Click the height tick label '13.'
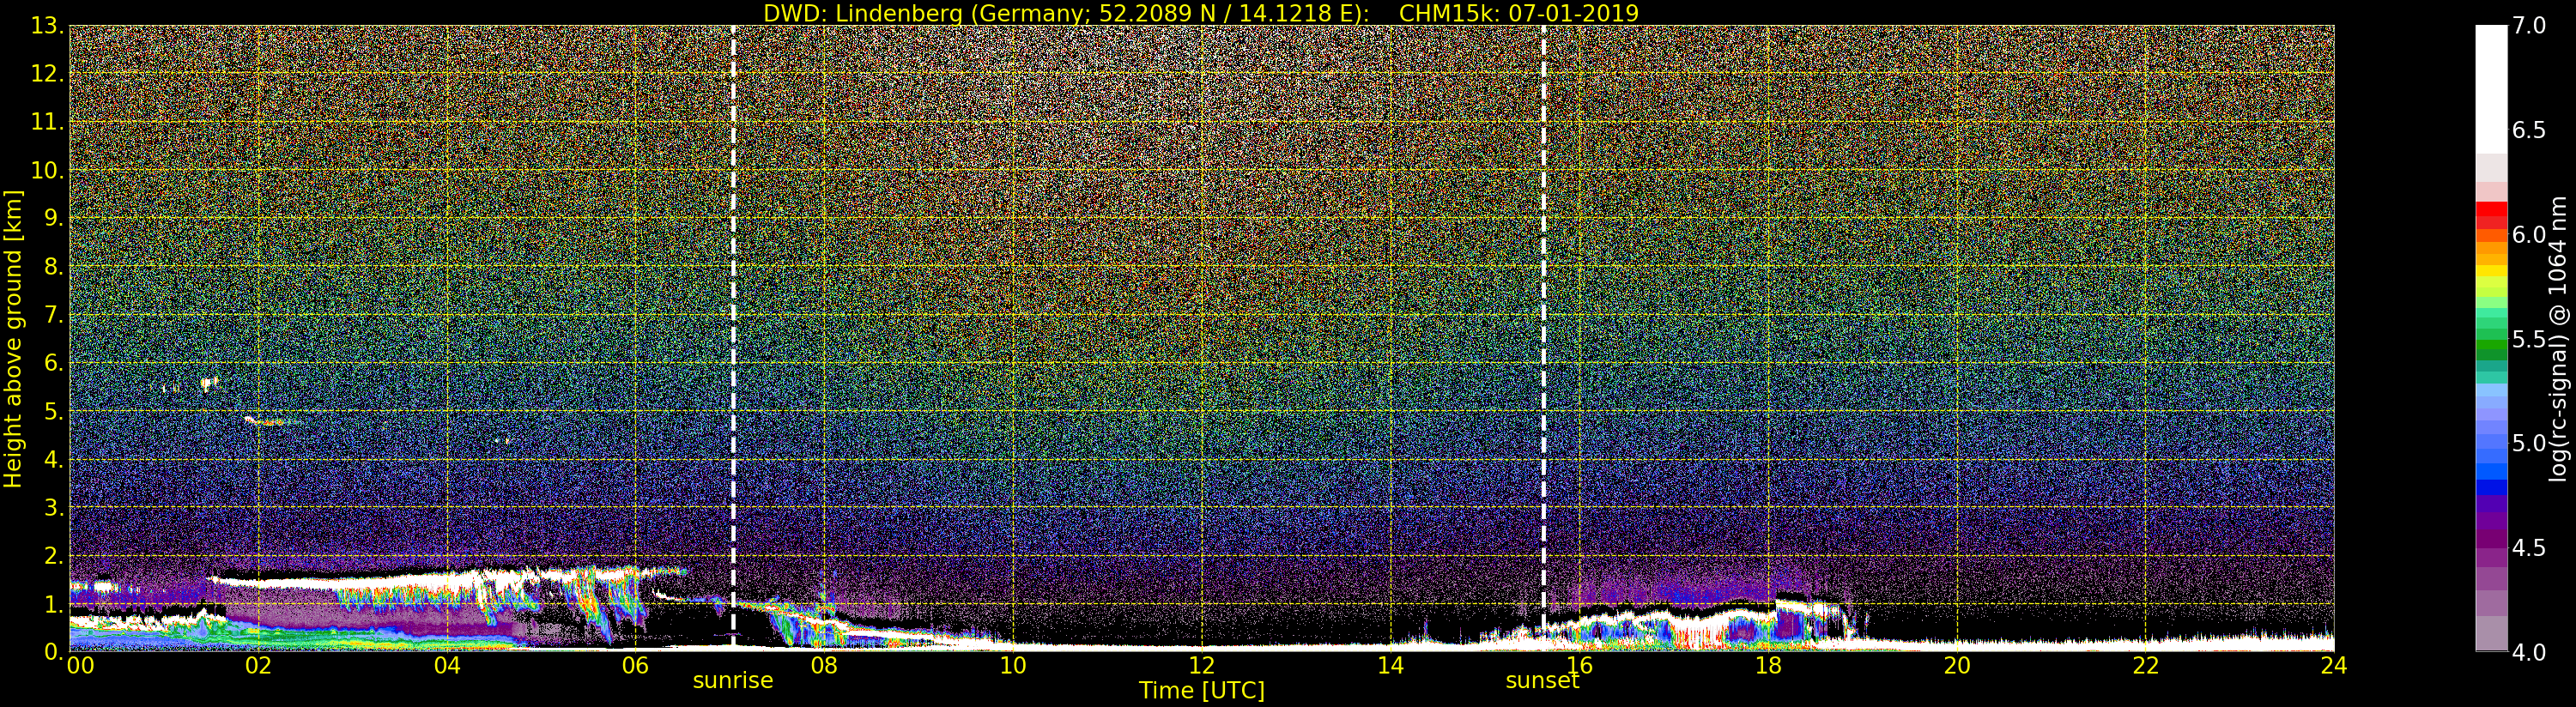2576x707 pixels. (47, 26)
